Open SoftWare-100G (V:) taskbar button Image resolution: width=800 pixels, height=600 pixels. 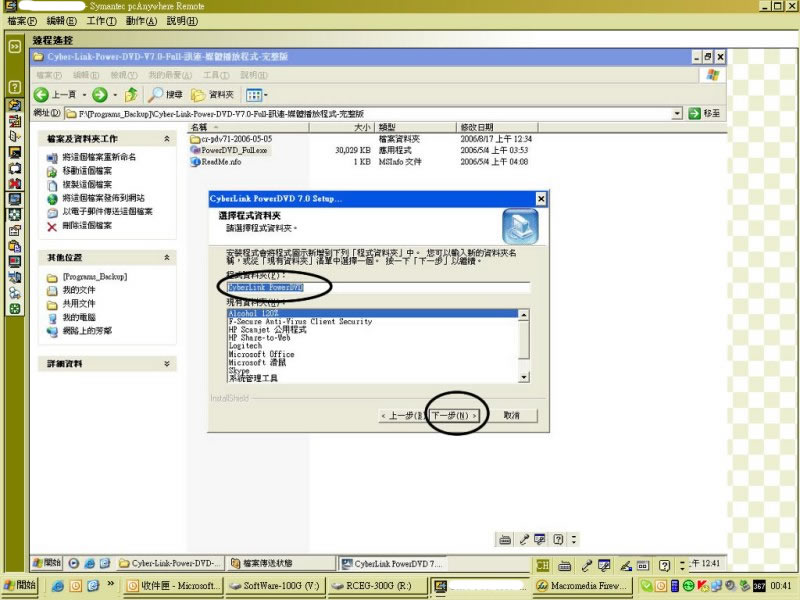point(274,586)
